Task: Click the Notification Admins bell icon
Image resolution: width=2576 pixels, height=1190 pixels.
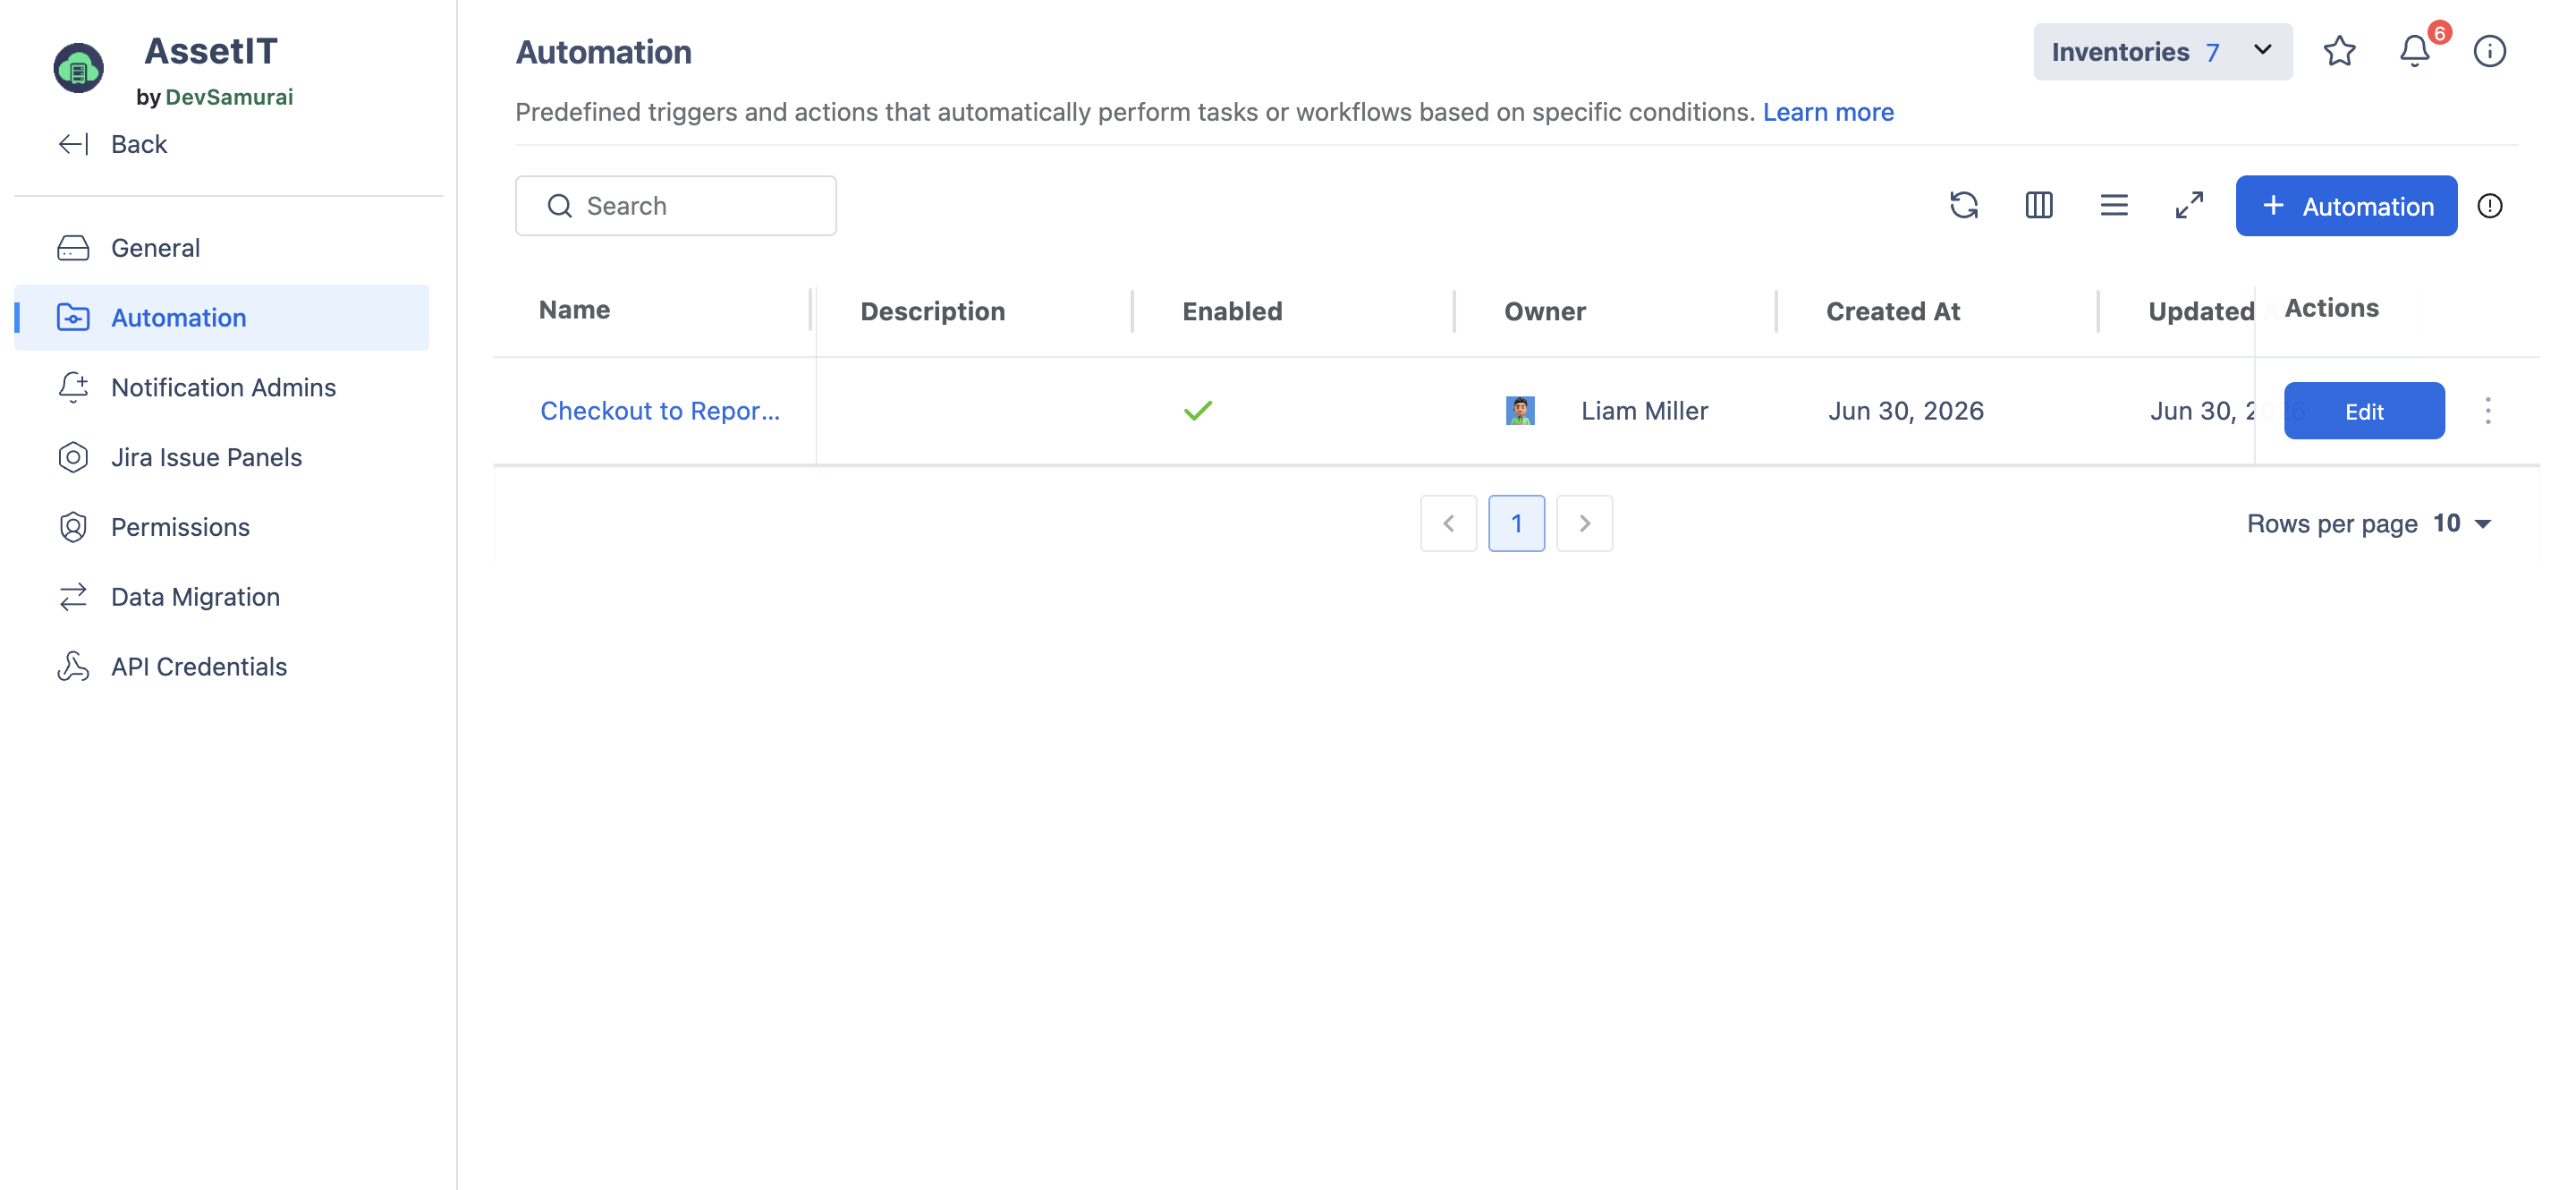Action: click(x=73, y=387)
